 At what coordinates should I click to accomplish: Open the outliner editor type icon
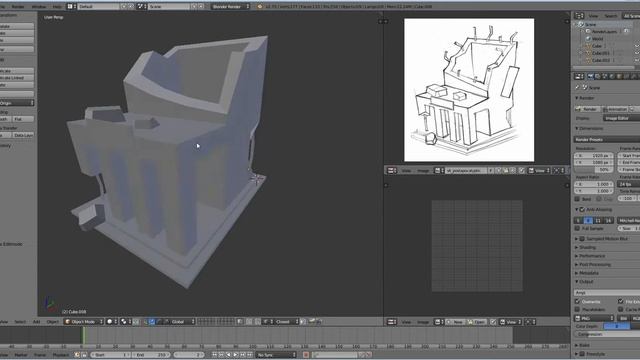click(x=579, y=16)
